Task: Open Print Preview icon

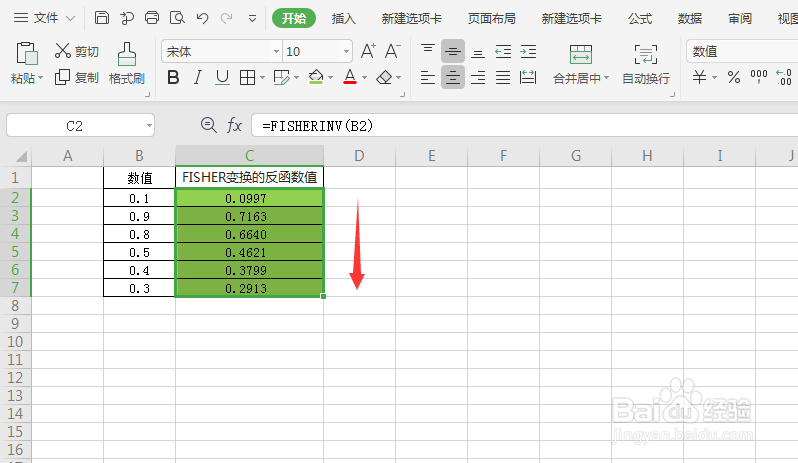Action: coord(177,18)
